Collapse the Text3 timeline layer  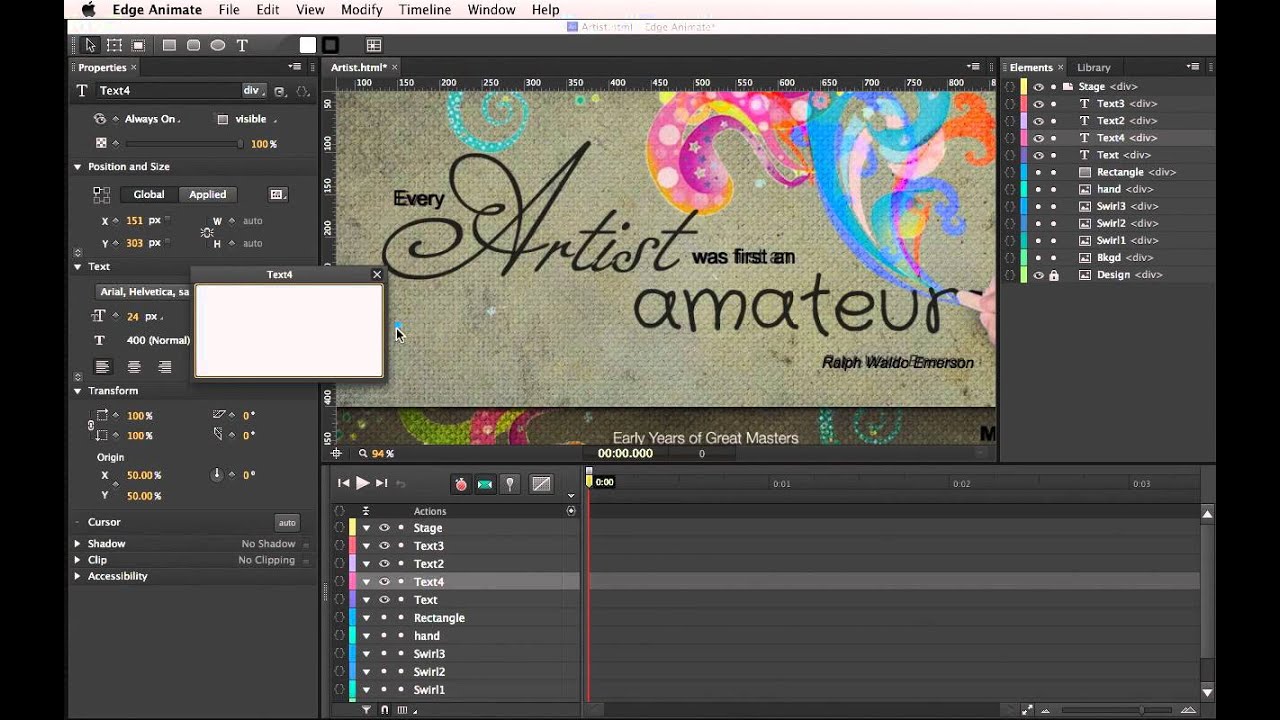tap(366, 546)
